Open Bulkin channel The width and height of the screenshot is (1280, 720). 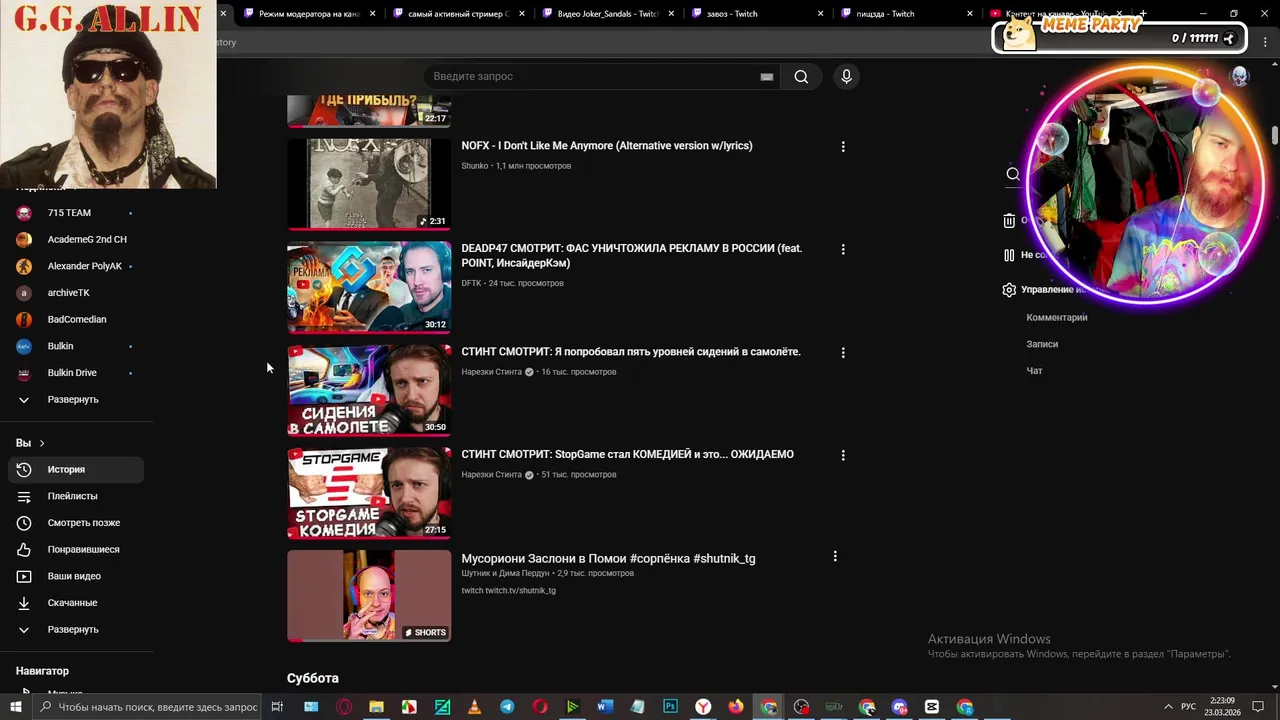click(76, 346)
